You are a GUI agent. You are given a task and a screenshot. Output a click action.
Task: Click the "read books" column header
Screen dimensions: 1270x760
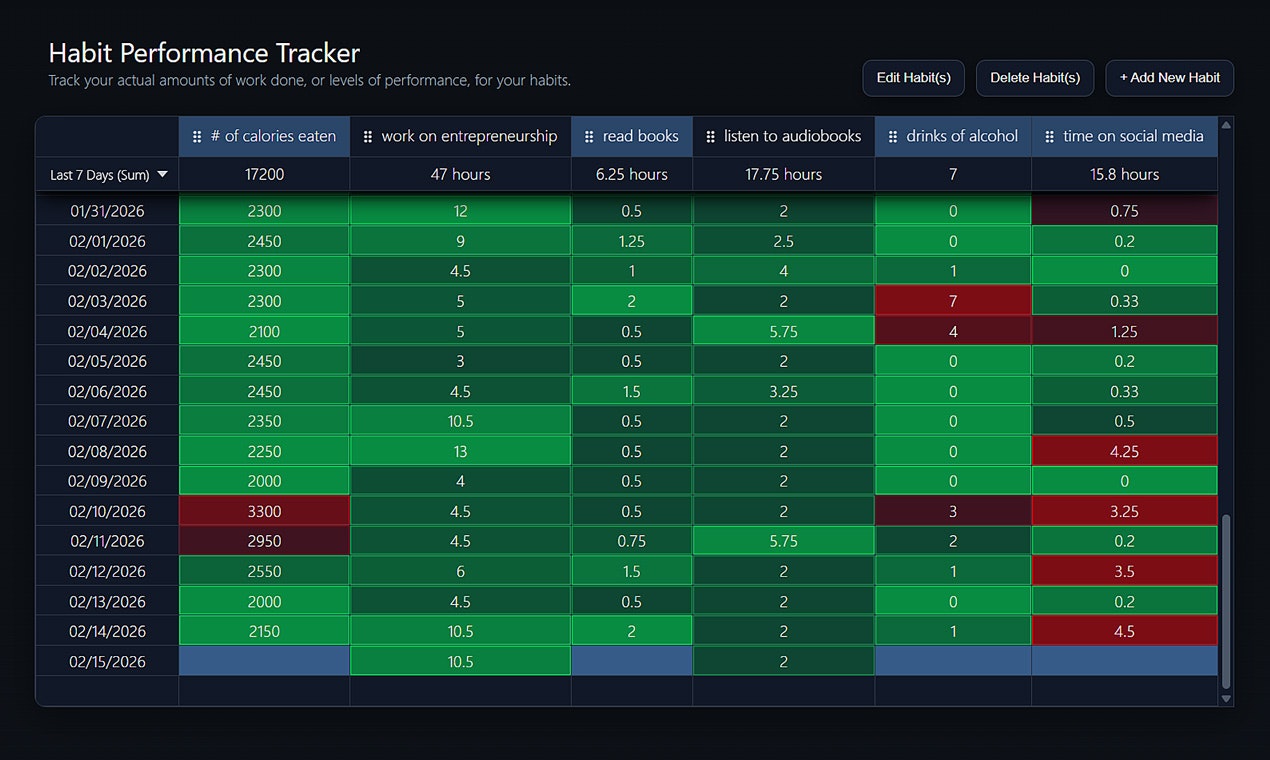[640, 136]
